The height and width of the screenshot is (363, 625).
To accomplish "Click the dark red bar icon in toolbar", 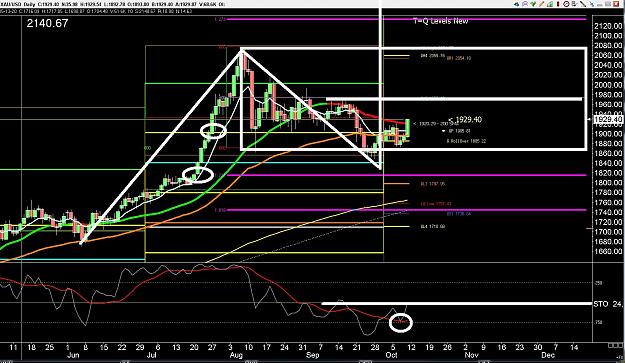I will [x=558, y=4].
